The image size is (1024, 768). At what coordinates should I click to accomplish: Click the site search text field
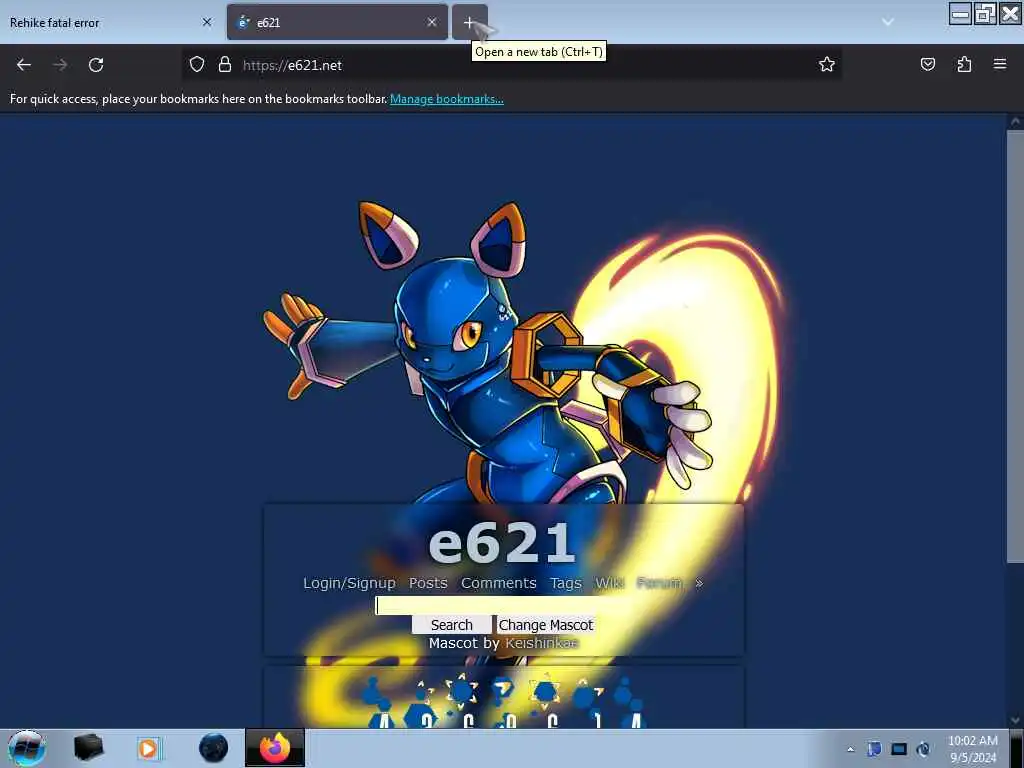pos(503,605)
